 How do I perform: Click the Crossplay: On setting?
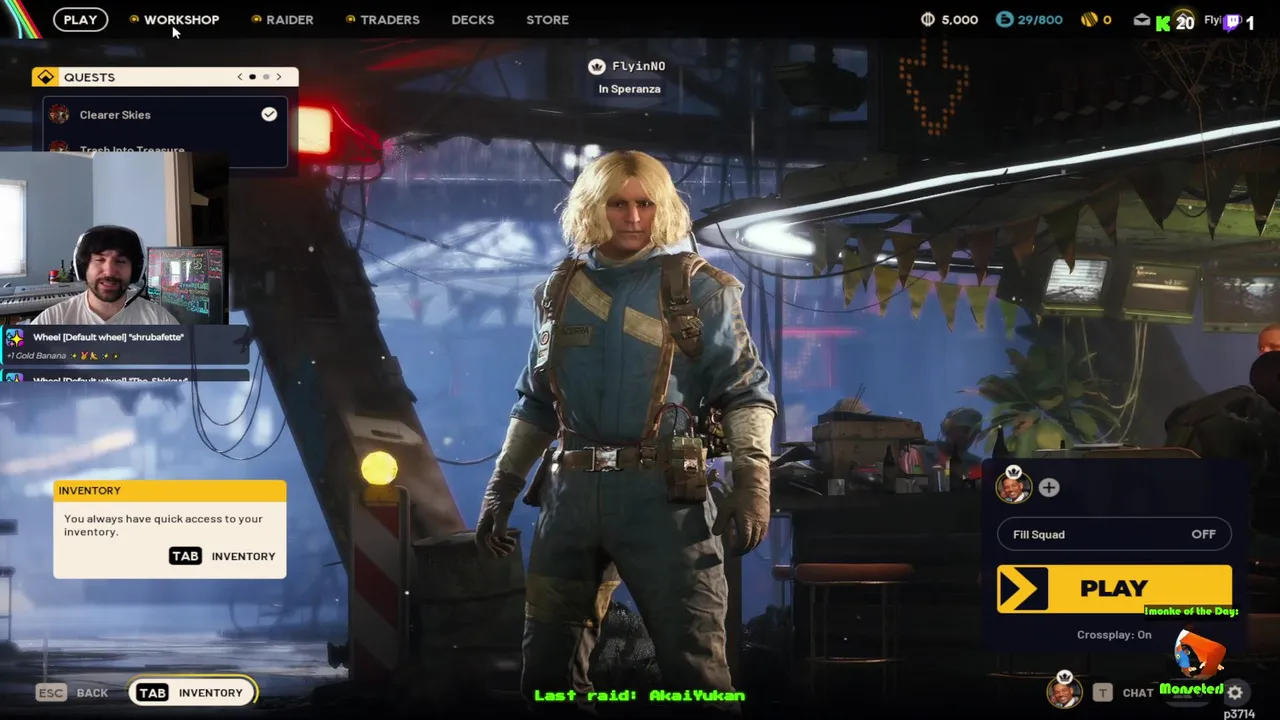point(1114,634)
